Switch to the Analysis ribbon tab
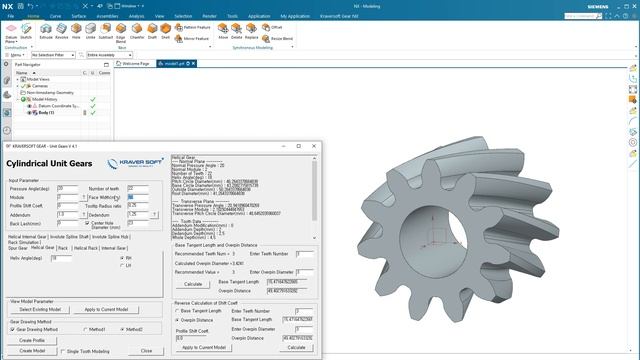The width and height of the screenshot is (640, 360). [136, 16]
